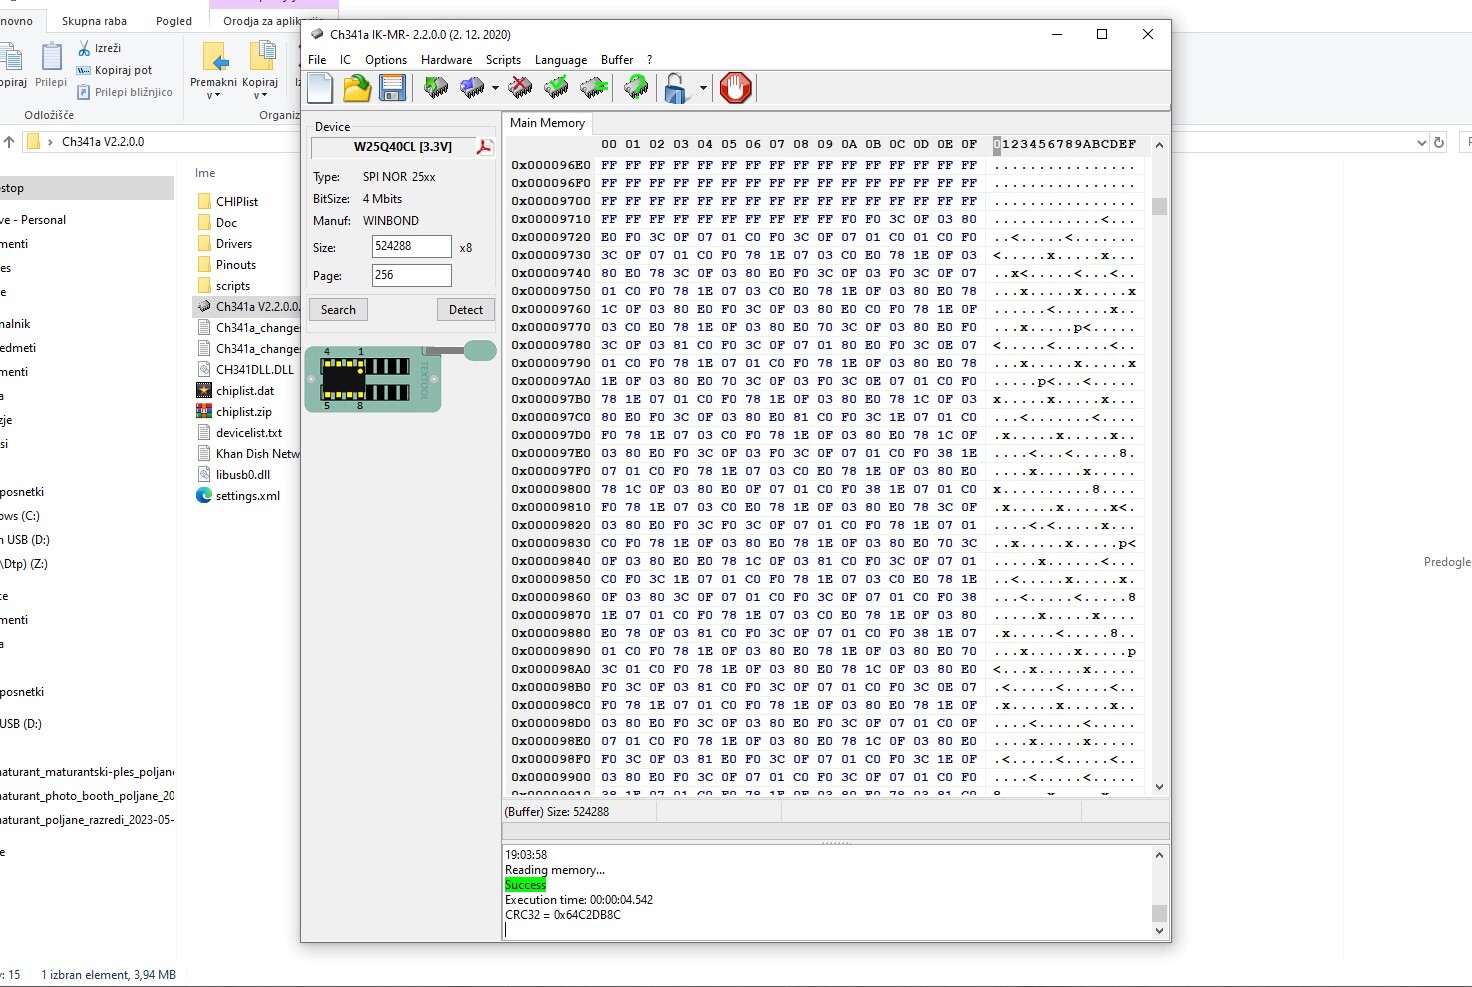The width and height of the screenshot is (1472, 987).
Task: Verify chip using the green checkmark icon
Action: pyautogui.click(x=557, y=88)
